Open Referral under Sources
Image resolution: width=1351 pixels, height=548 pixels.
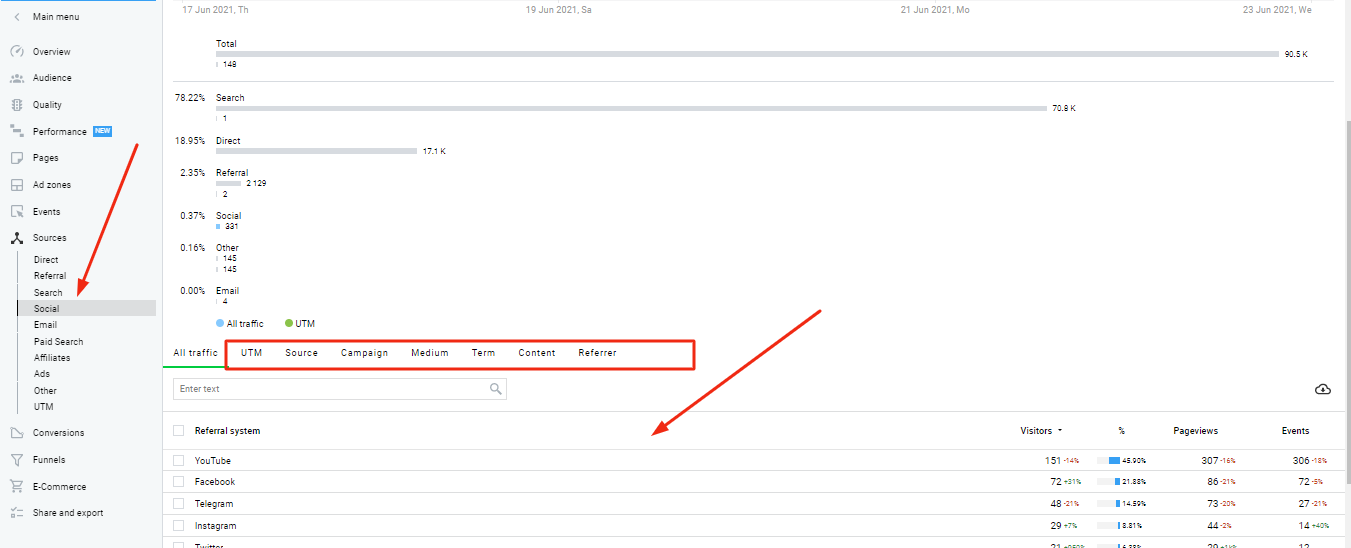pyautogui.click(x=50, y=276)
